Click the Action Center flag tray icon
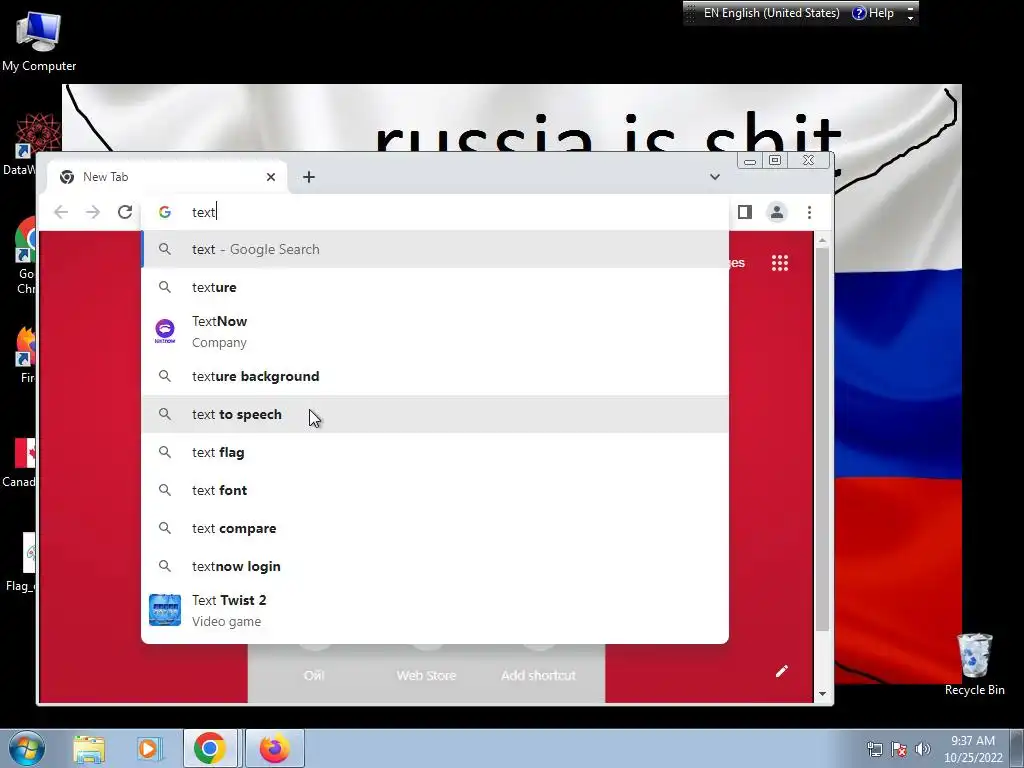 click(x=899, y=749)
